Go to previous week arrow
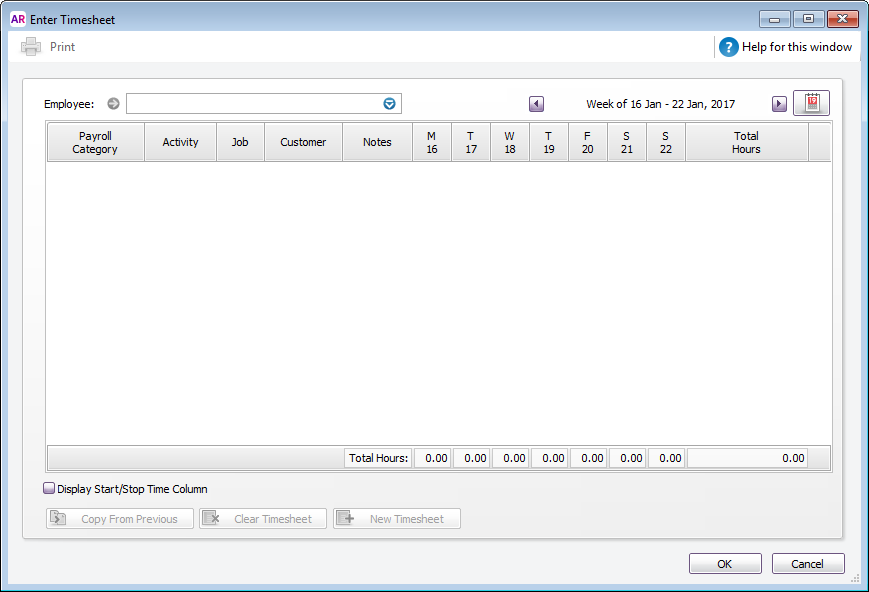 (x=537, y=104)
